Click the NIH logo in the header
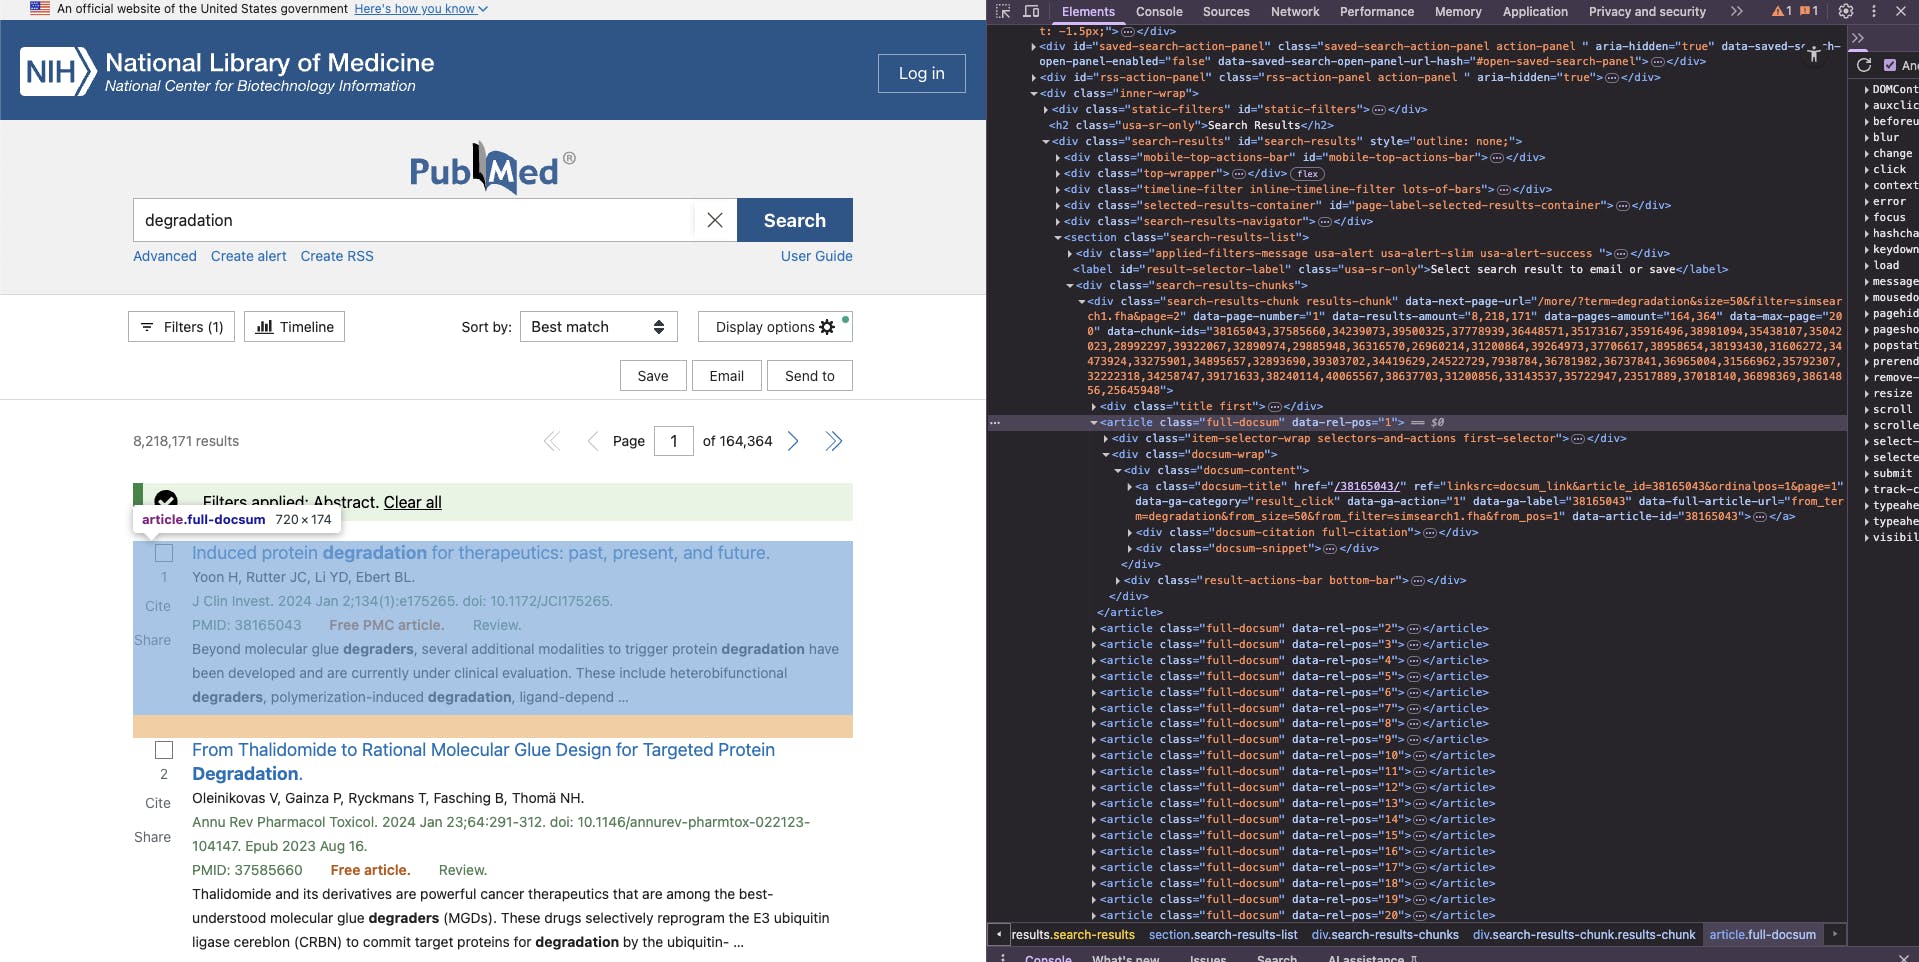1919x962 pixels. [58, 72]
